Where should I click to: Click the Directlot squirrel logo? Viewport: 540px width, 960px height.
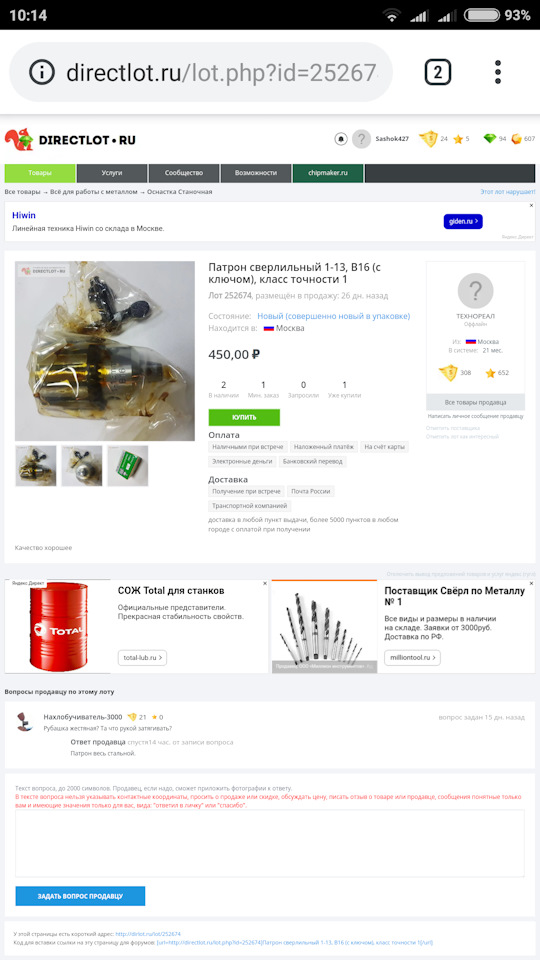19,140
